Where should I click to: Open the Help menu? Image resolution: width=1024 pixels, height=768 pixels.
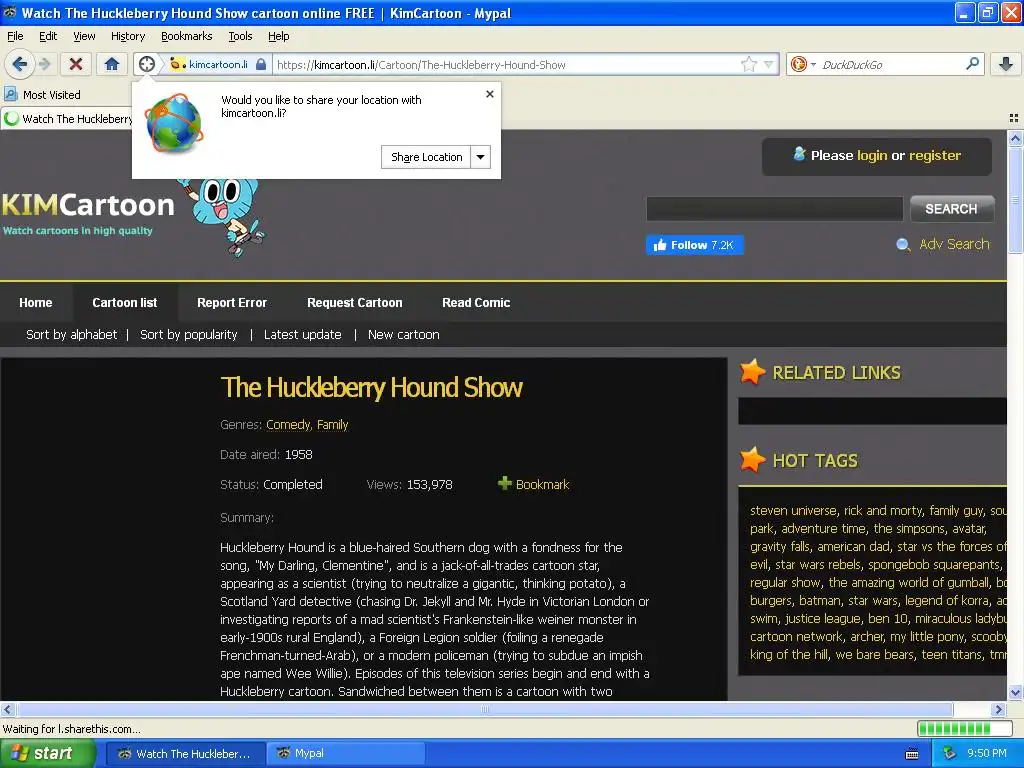point(279,36)
